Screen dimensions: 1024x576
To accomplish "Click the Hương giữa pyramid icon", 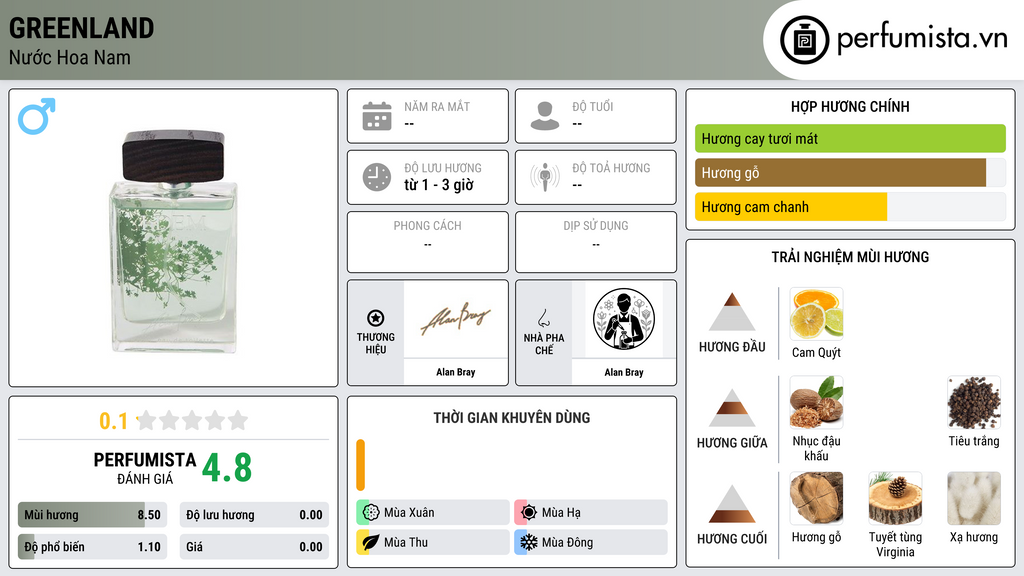I will click(x=732, y=408).
